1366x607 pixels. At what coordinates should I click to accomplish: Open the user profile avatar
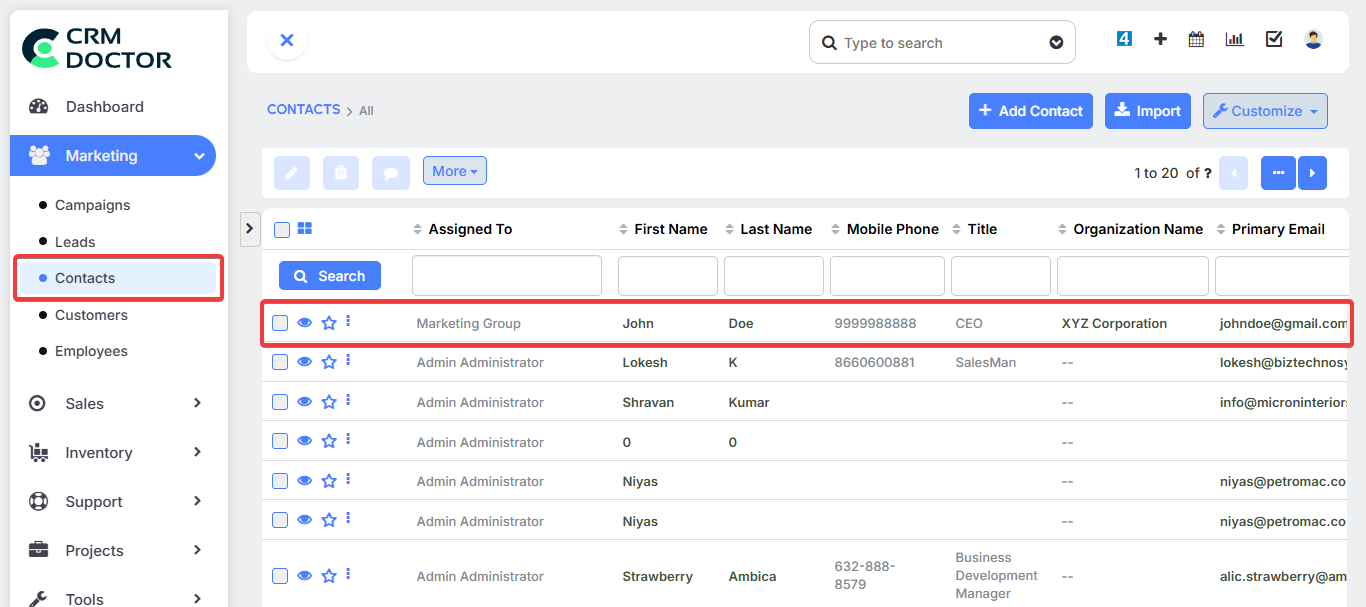tap(1313, 40)
